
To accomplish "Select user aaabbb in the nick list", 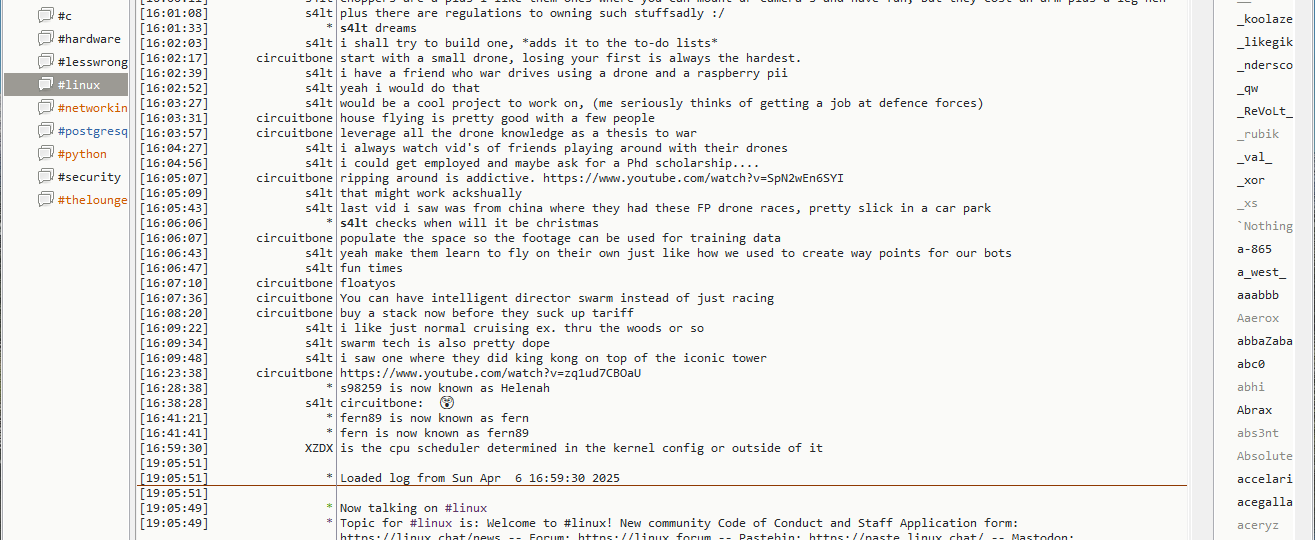I will click(x=1257, y=295).
